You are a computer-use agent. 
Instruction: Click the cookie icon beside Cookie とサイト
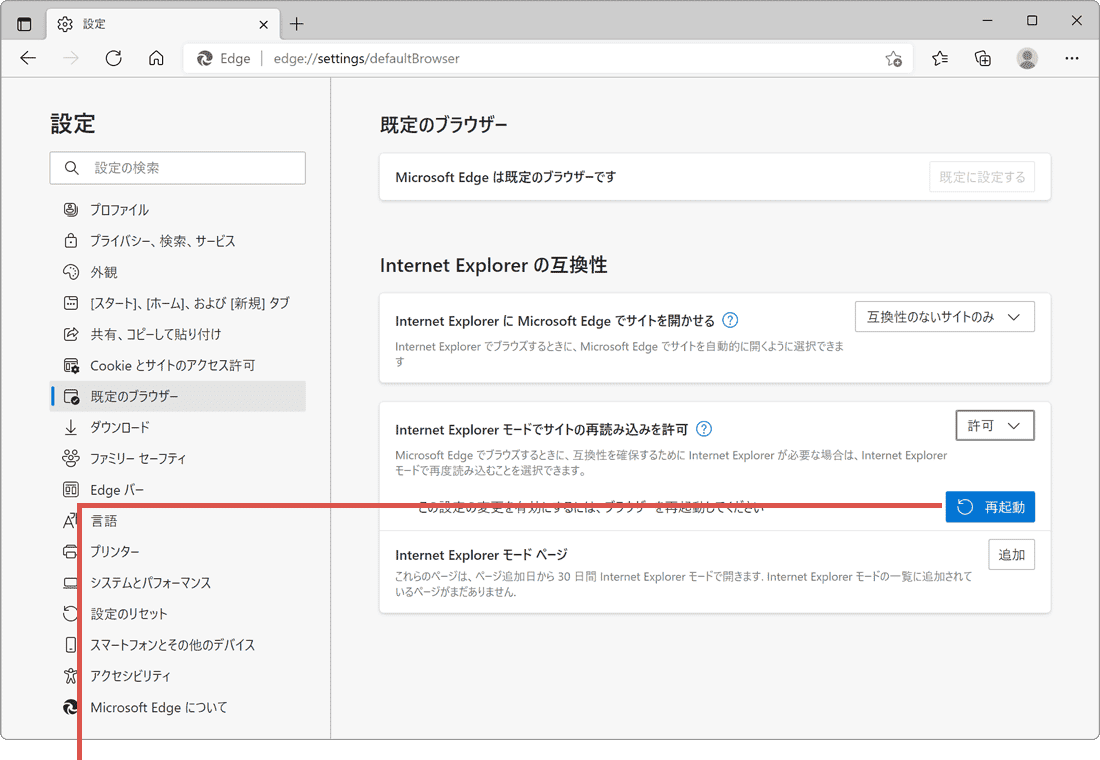71,365
